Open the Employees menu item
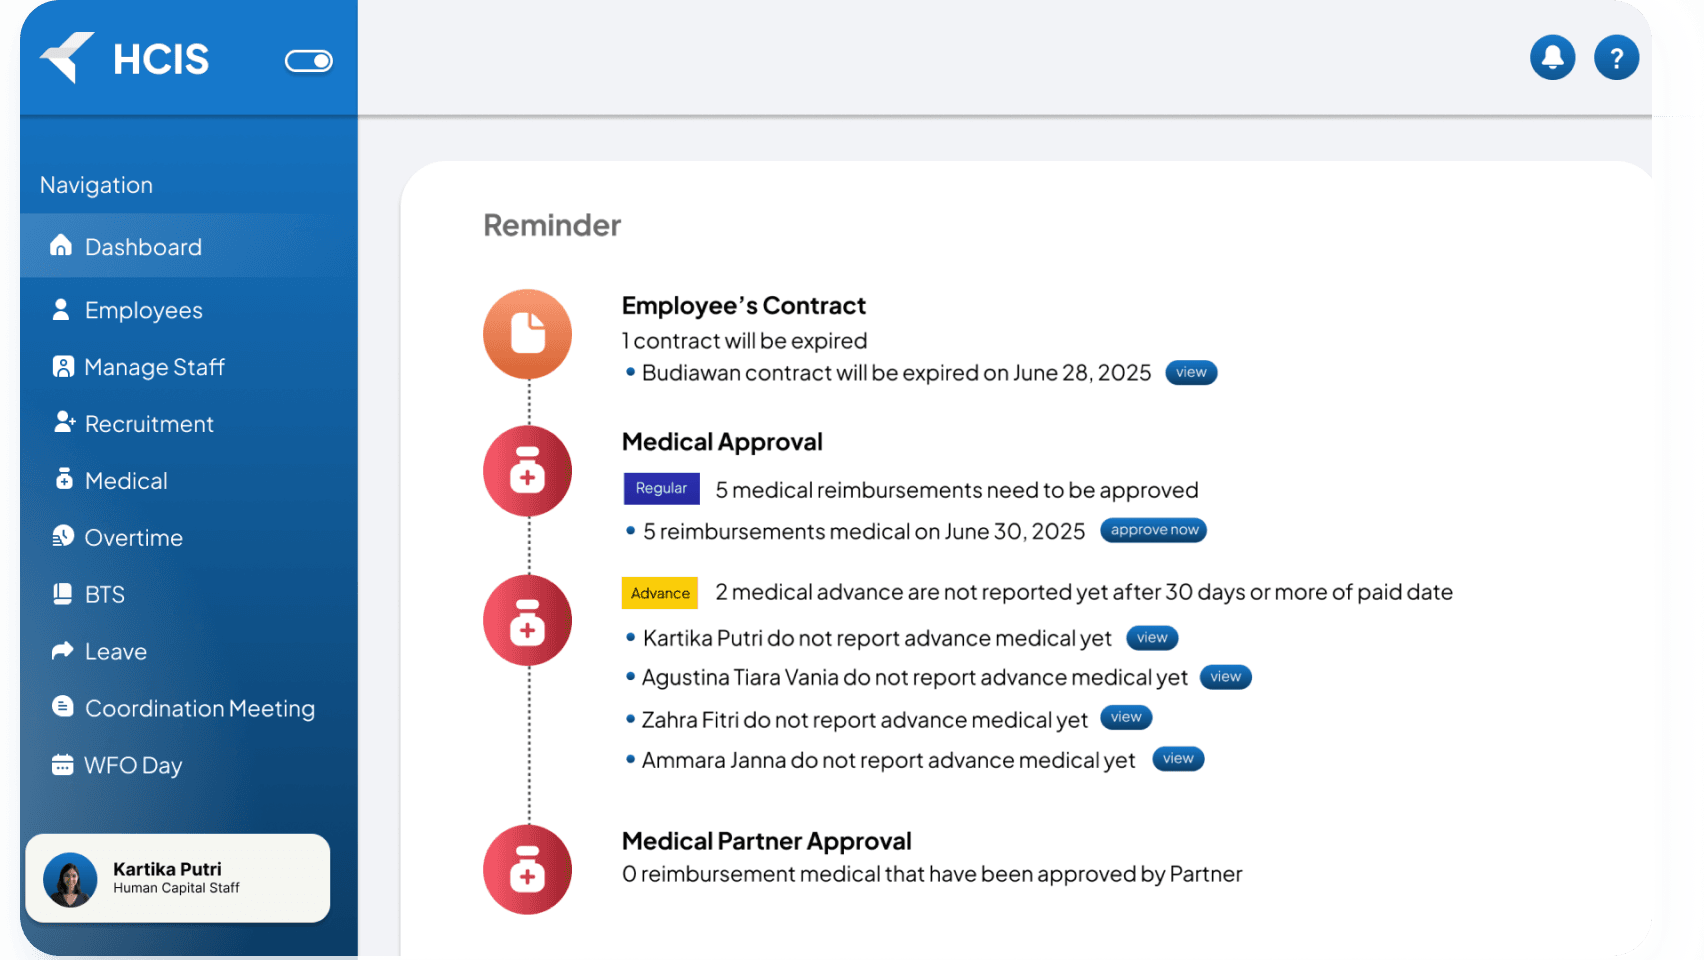Viewport: 1704px width, 960px height. coord(143,310)
